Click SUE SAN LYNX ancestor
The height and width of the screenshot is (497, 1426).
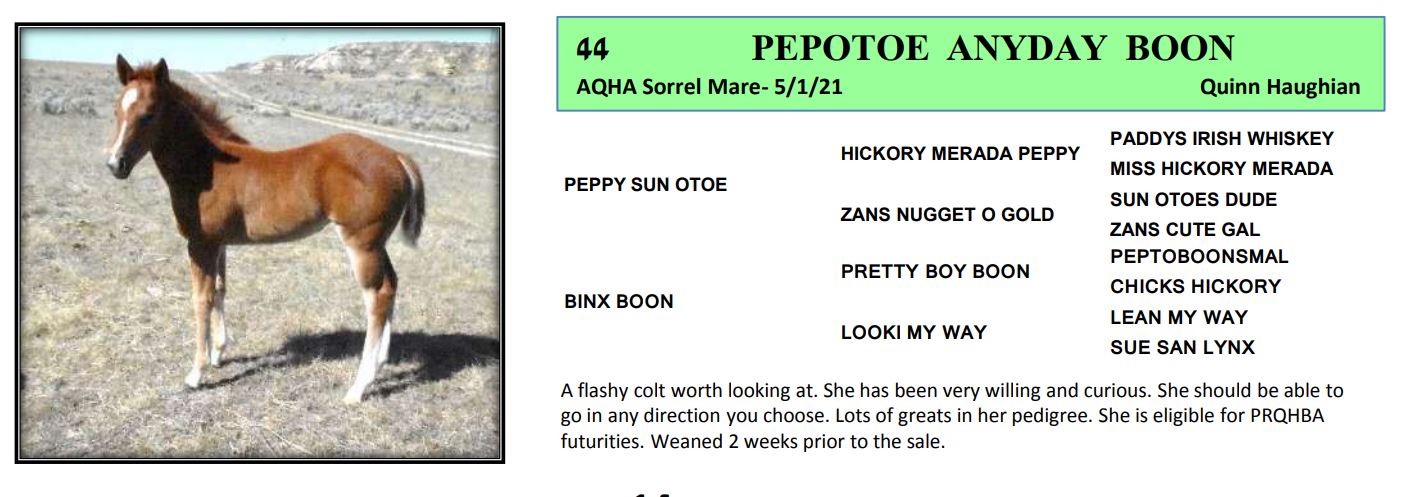[1182, 348]
